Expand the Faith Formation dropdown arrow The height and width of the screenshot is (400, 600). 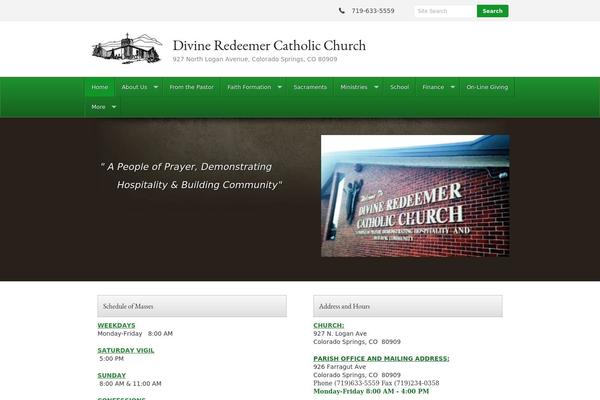[280, 87]
